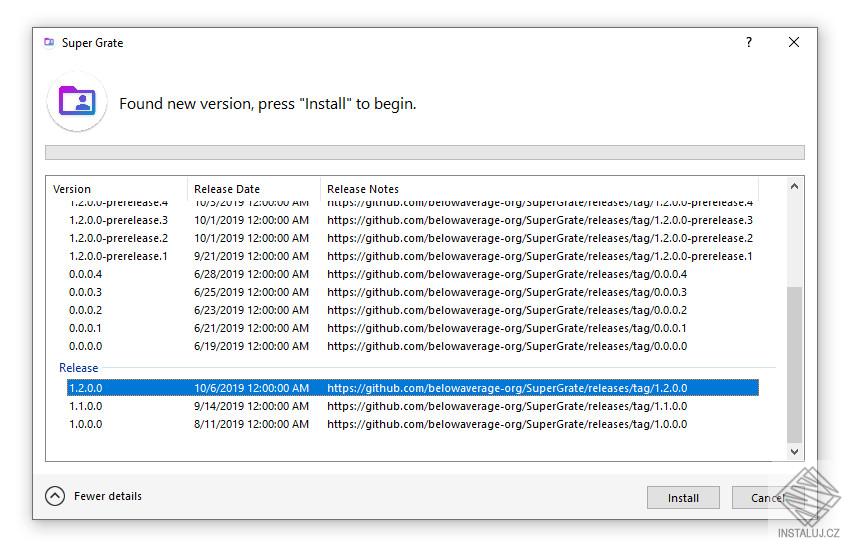Click the 6/28/2019 12:00:00 AM date cell
Screen dimensions: 859x560
coord(251,274)
